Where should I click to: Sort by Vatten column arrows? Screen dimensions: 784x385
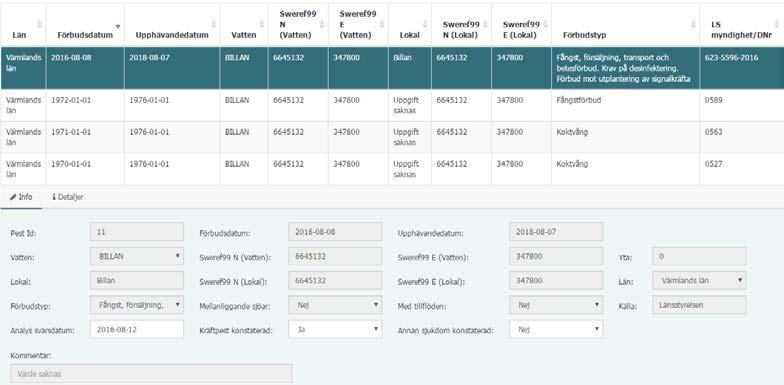point(261,24)
